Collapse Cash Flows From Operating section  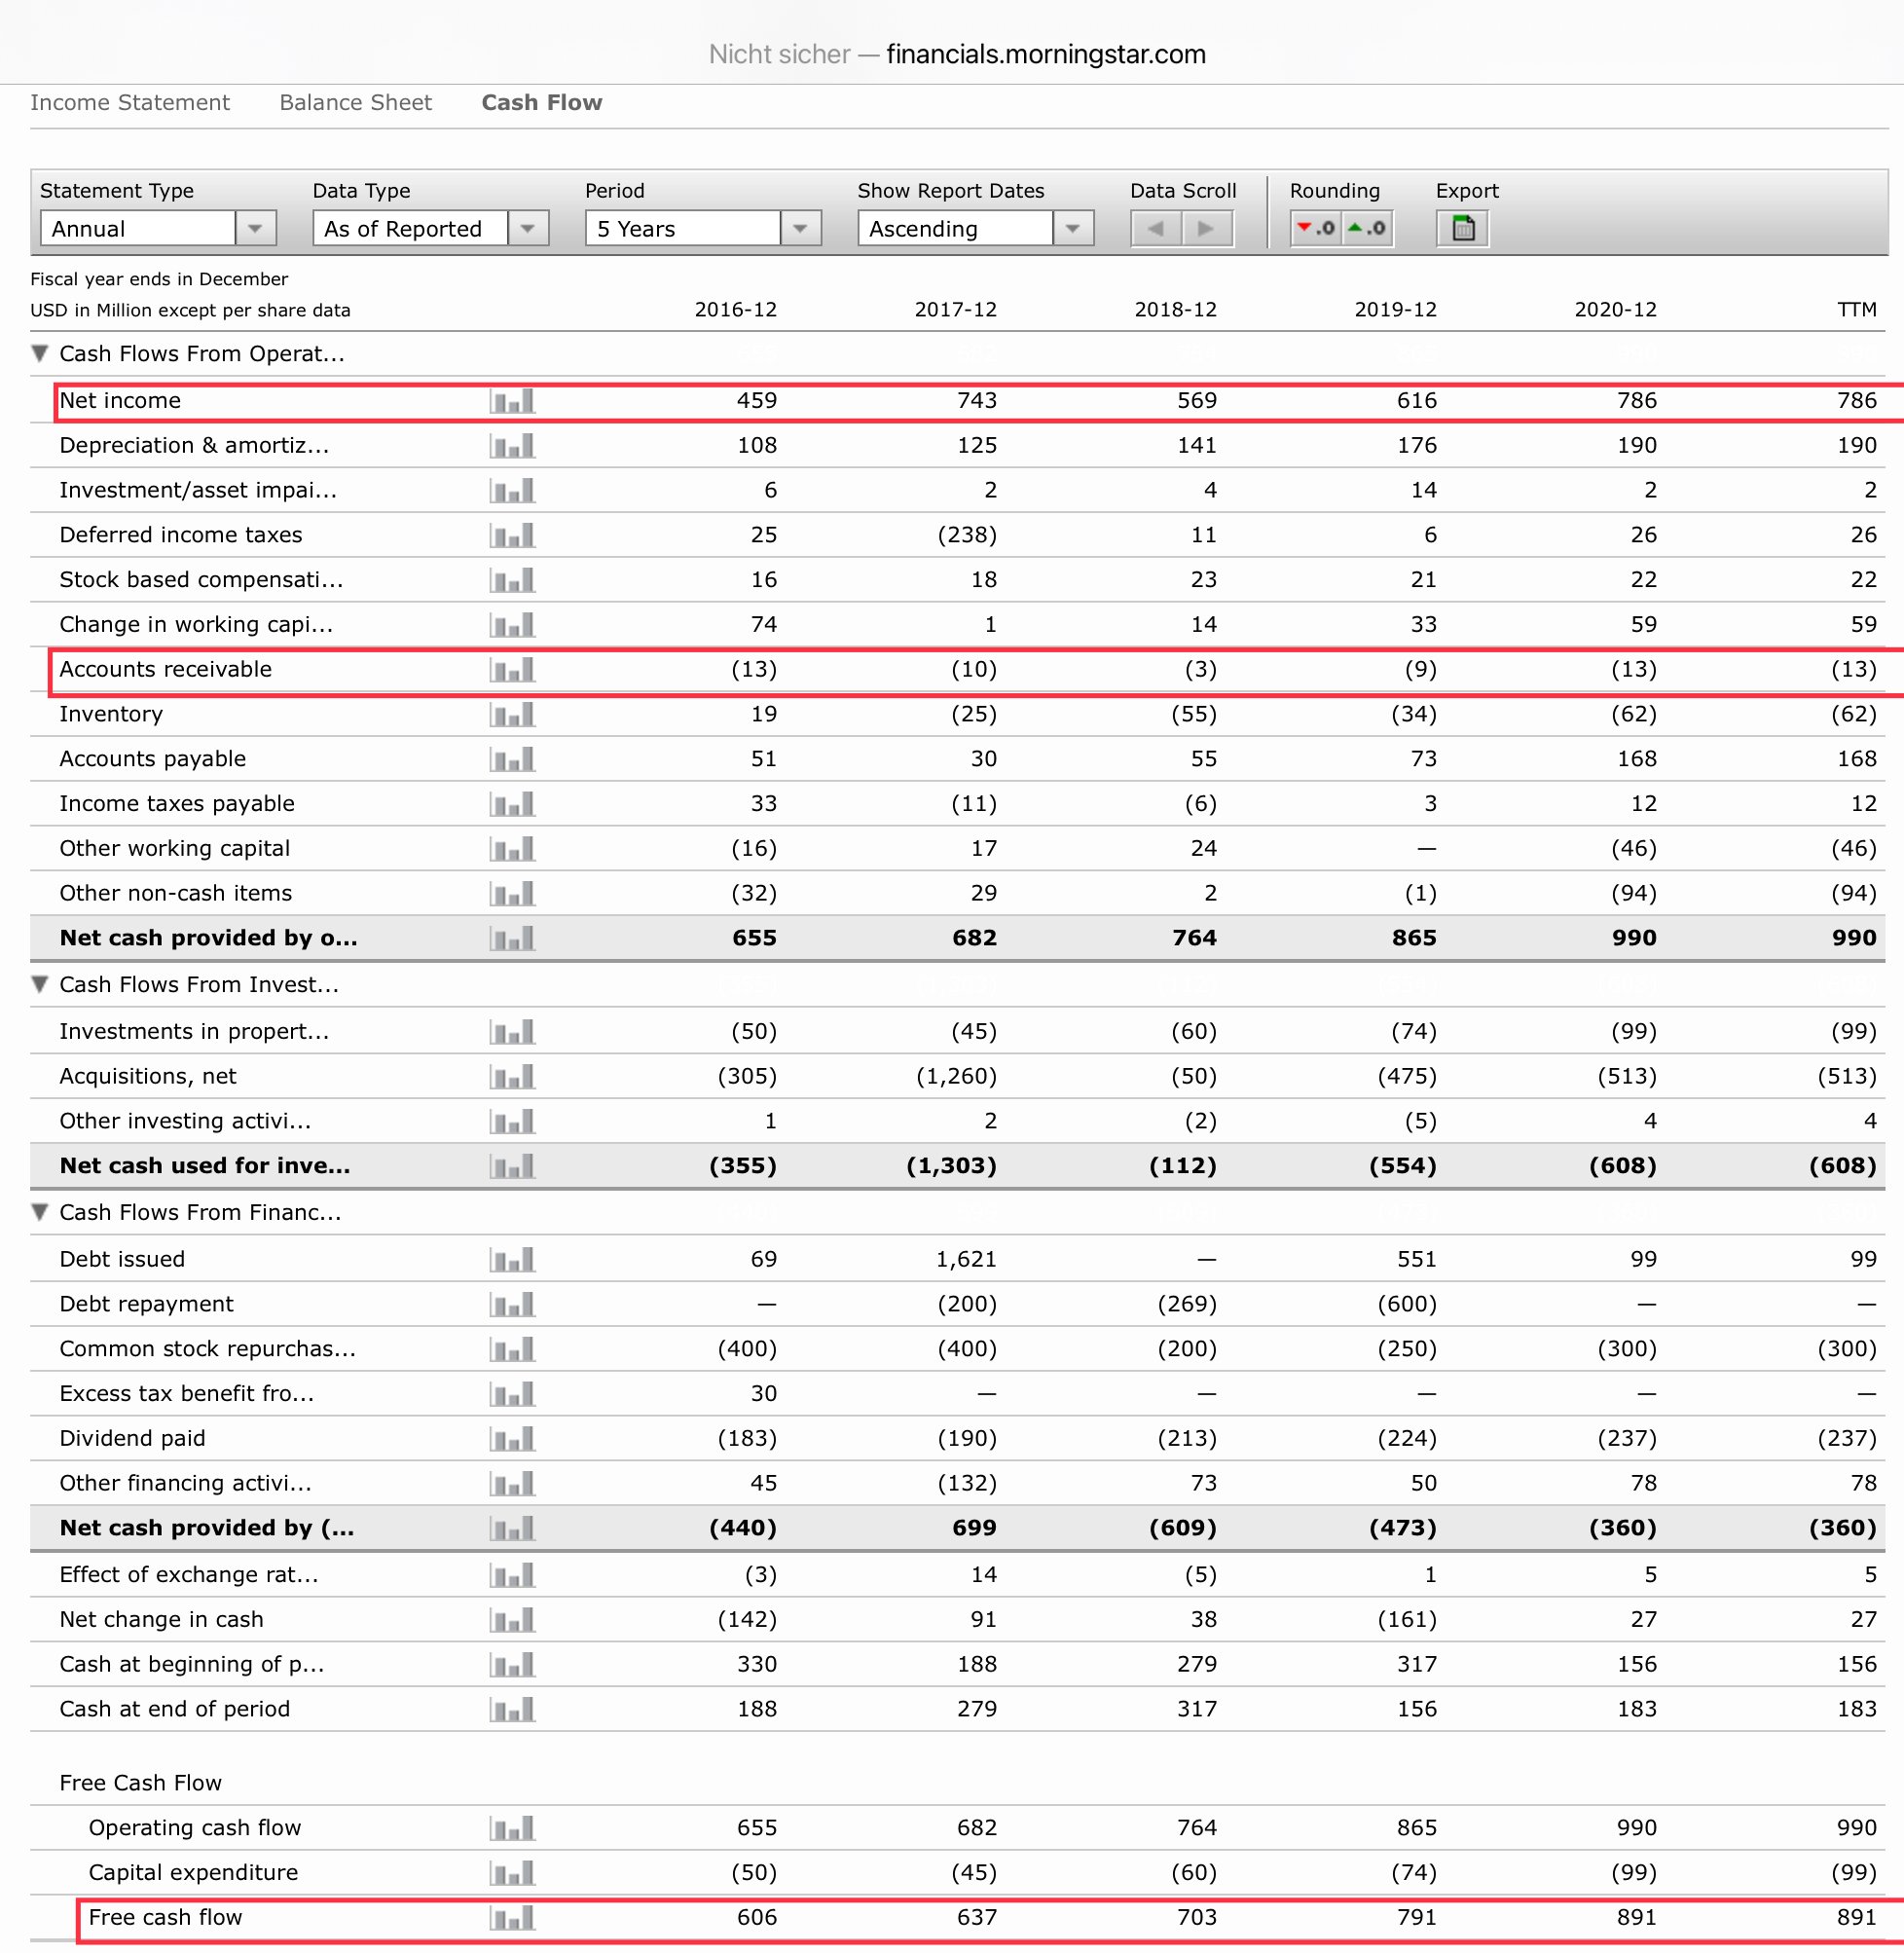click(40, 353)
